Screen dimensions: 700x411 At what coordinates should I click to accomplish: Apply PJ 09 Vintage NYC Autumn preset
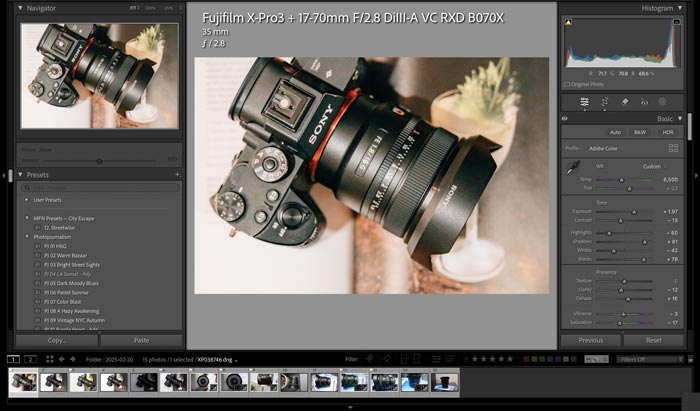point(75,320)
